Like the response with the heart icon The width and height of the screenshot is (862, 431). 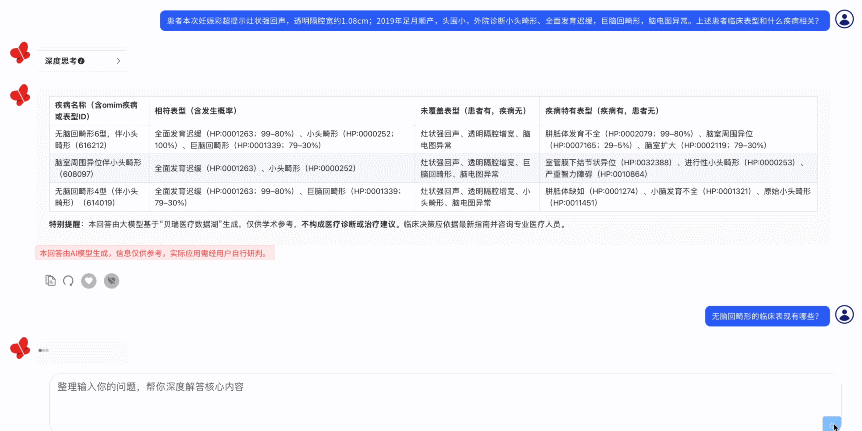tap(89, 281)
